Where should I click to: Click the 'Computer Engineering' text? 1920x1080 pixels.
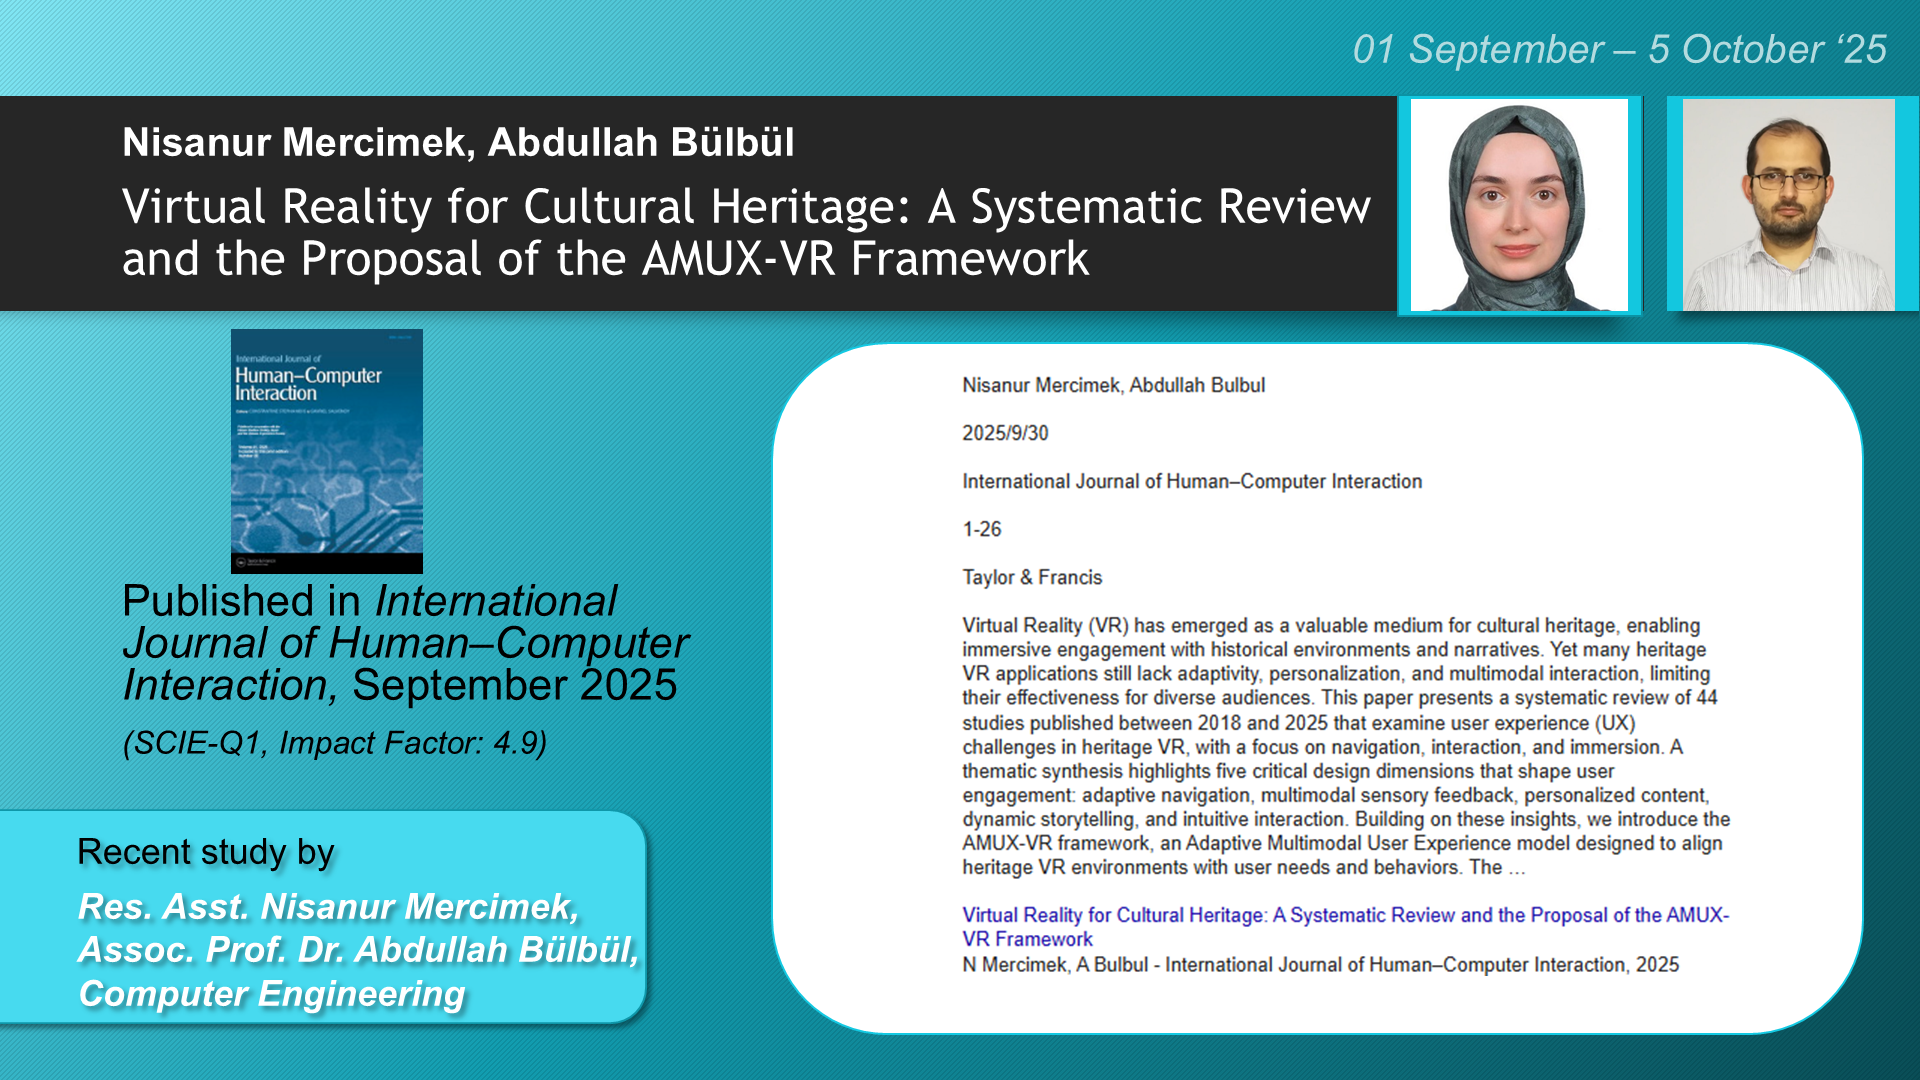coord(272,994)
